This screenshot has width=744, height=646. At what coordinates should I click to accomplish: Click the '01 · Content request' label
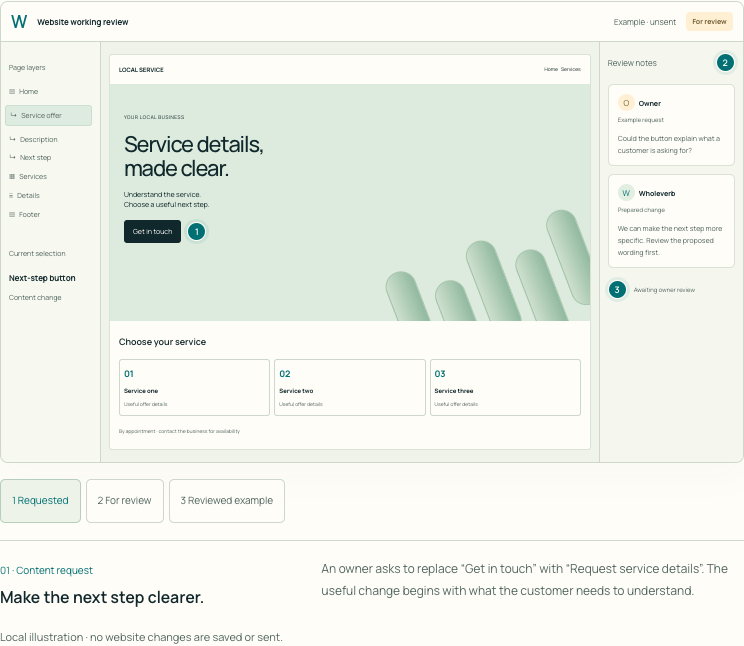[46, 571]
